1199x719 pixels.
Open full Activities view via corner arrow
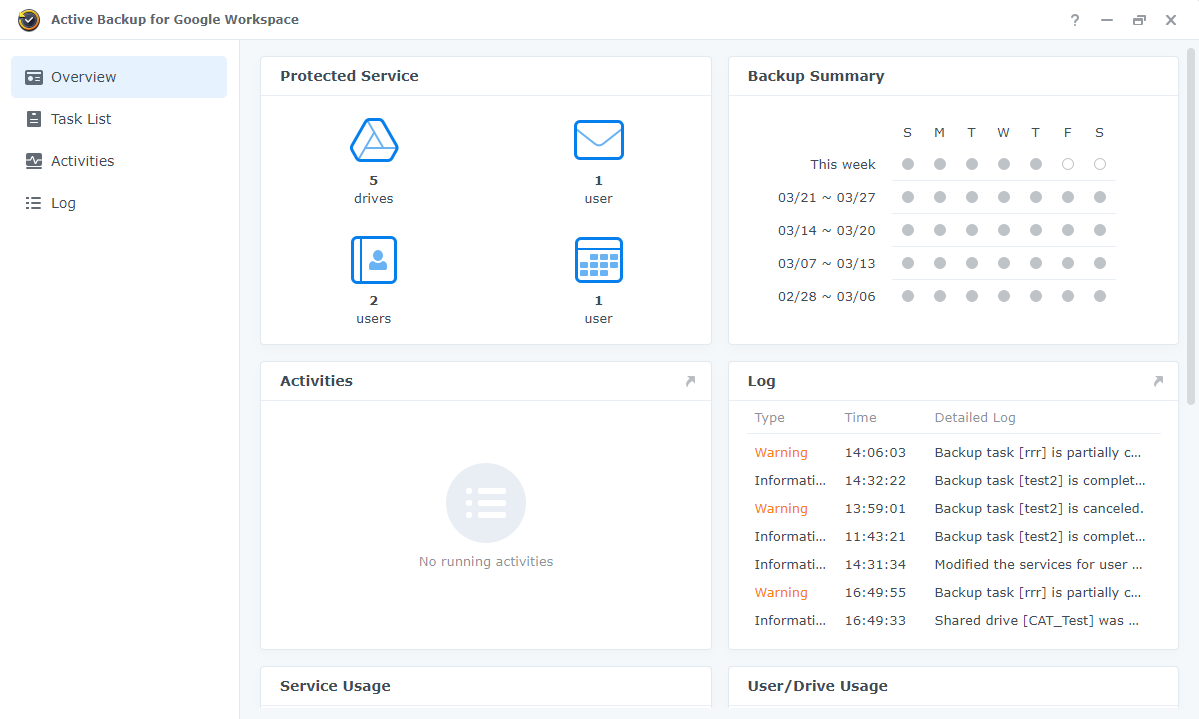689,381
